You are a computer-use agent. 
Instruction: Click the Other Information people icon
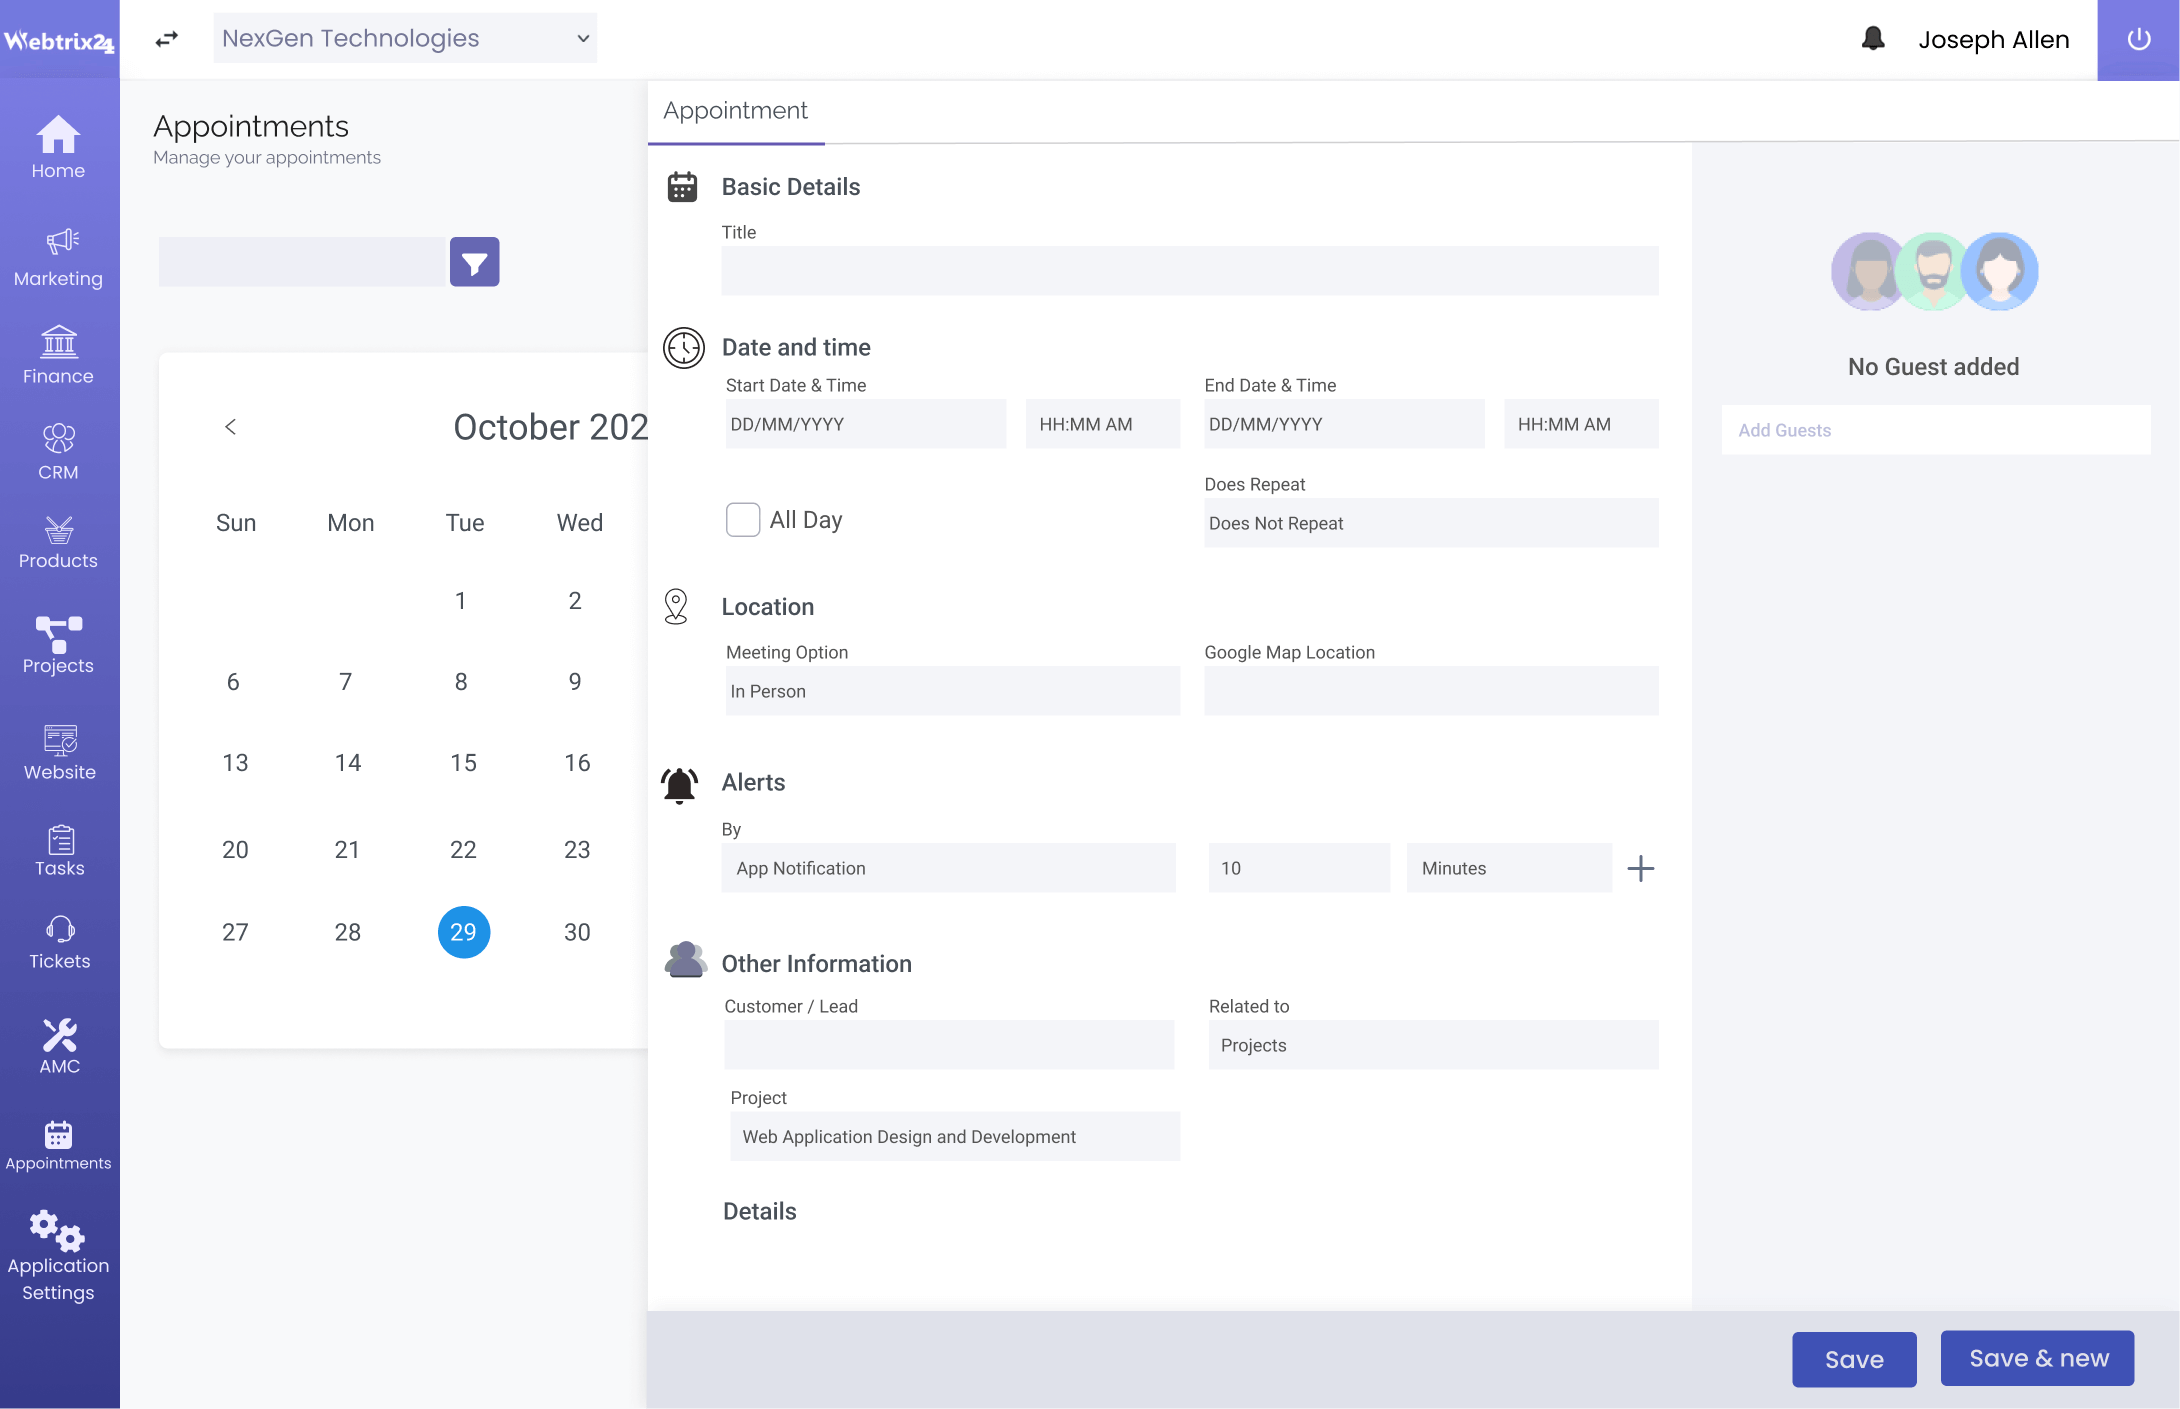(x=685, y=960)
